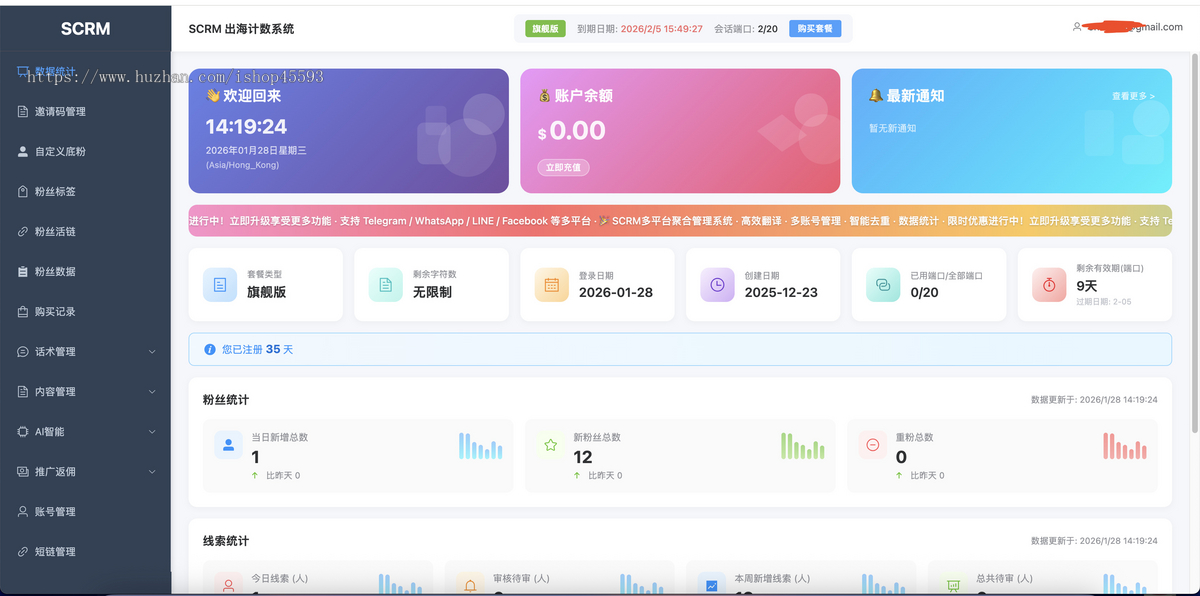The image size is (1200, 596).
Task: Click the orange 登录日期 calendar icon
Action: (x=551, y=285)
